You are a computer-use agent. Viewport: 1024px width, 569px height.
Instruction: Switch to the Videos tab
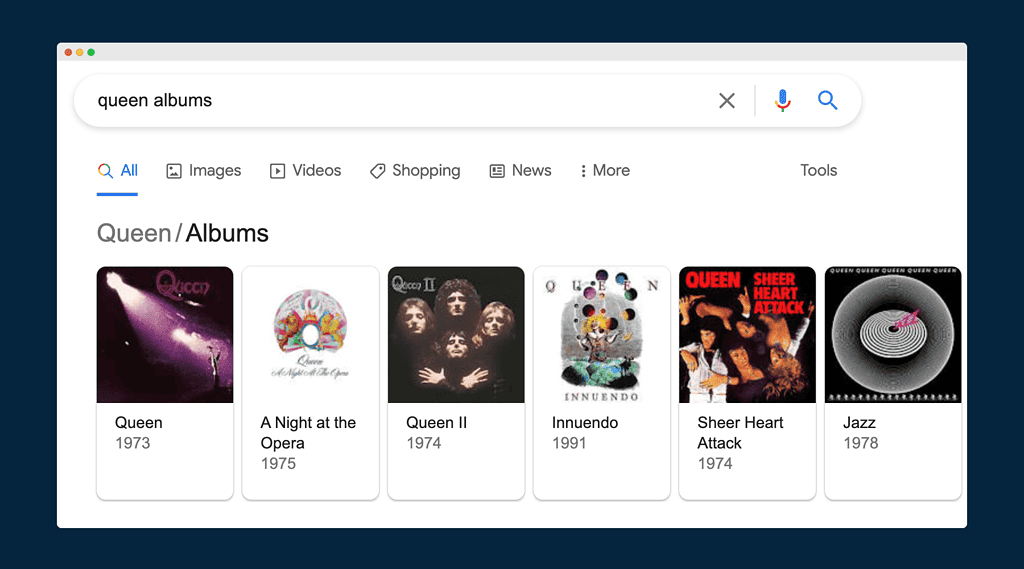(306, 171)
